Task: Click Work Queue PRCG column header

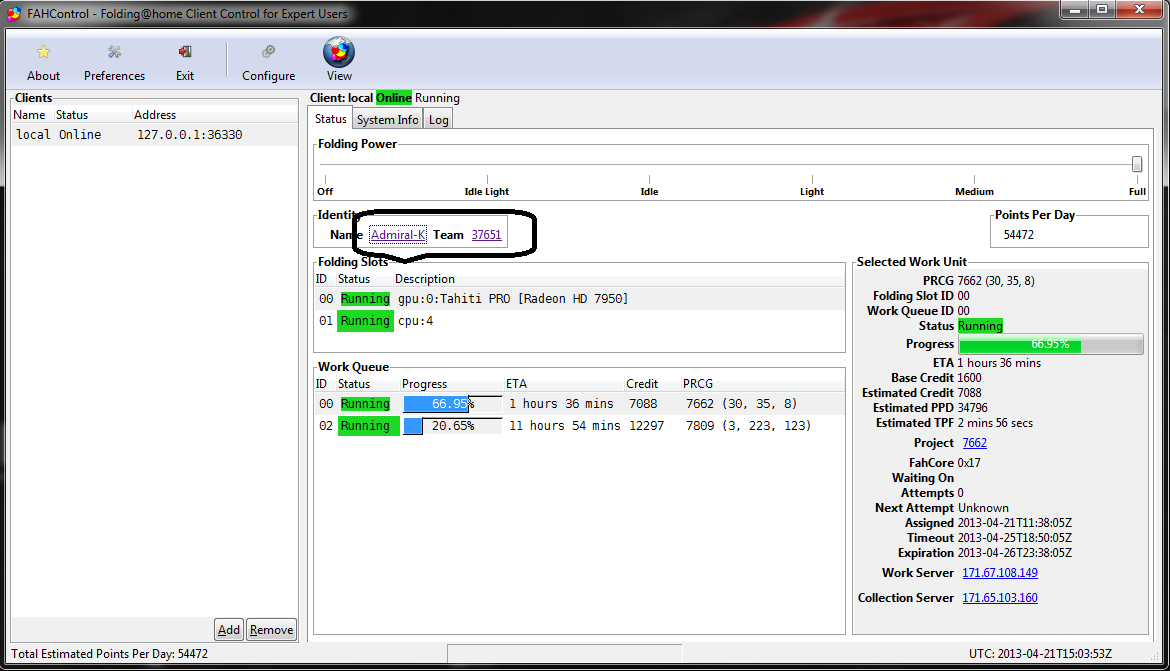Action: click(x=763, y=384)
